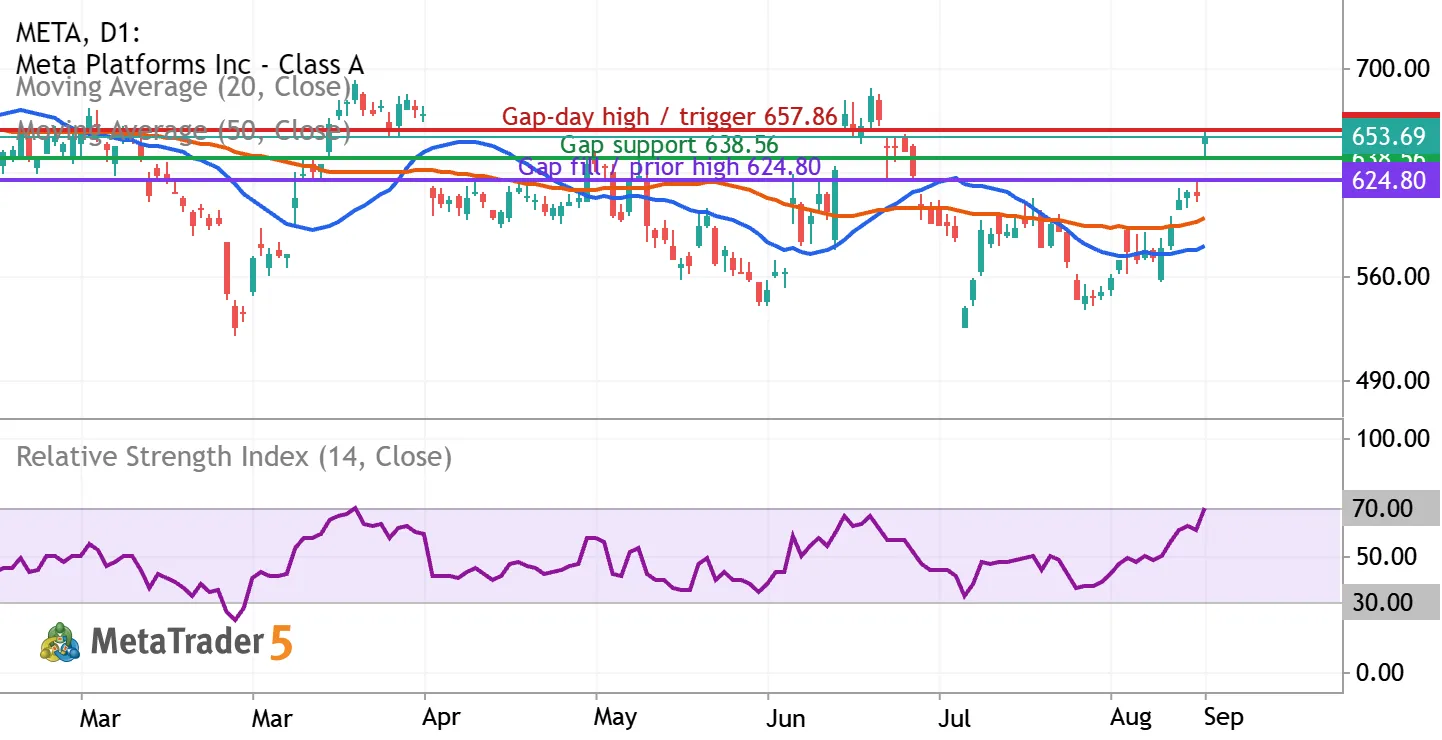Click the 700.00 price axis label
This screenshot has width=1442, height=740.
click(1390, 70)
